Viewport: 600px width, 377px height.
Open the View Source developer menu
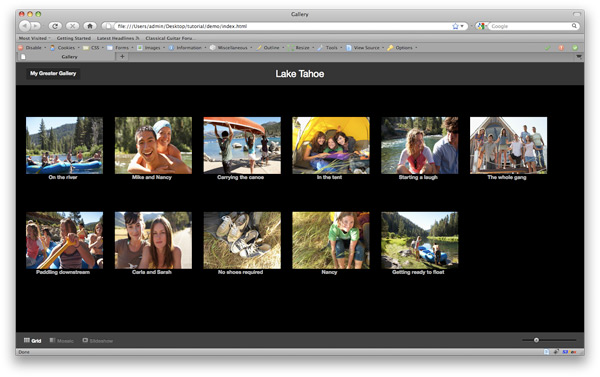pyautogui.click(x=365, y=48)
